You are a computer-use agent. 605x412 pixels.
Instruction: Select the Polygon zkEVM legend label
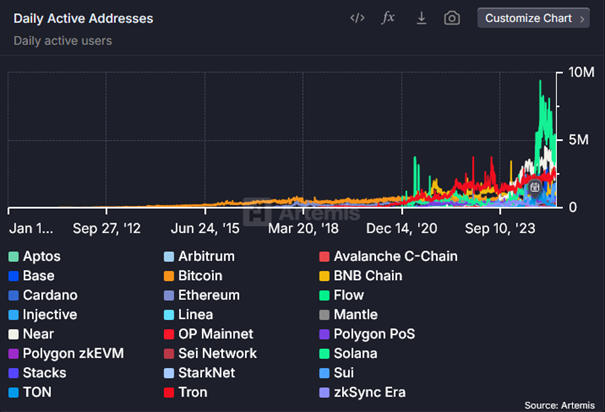pos(73,353)
